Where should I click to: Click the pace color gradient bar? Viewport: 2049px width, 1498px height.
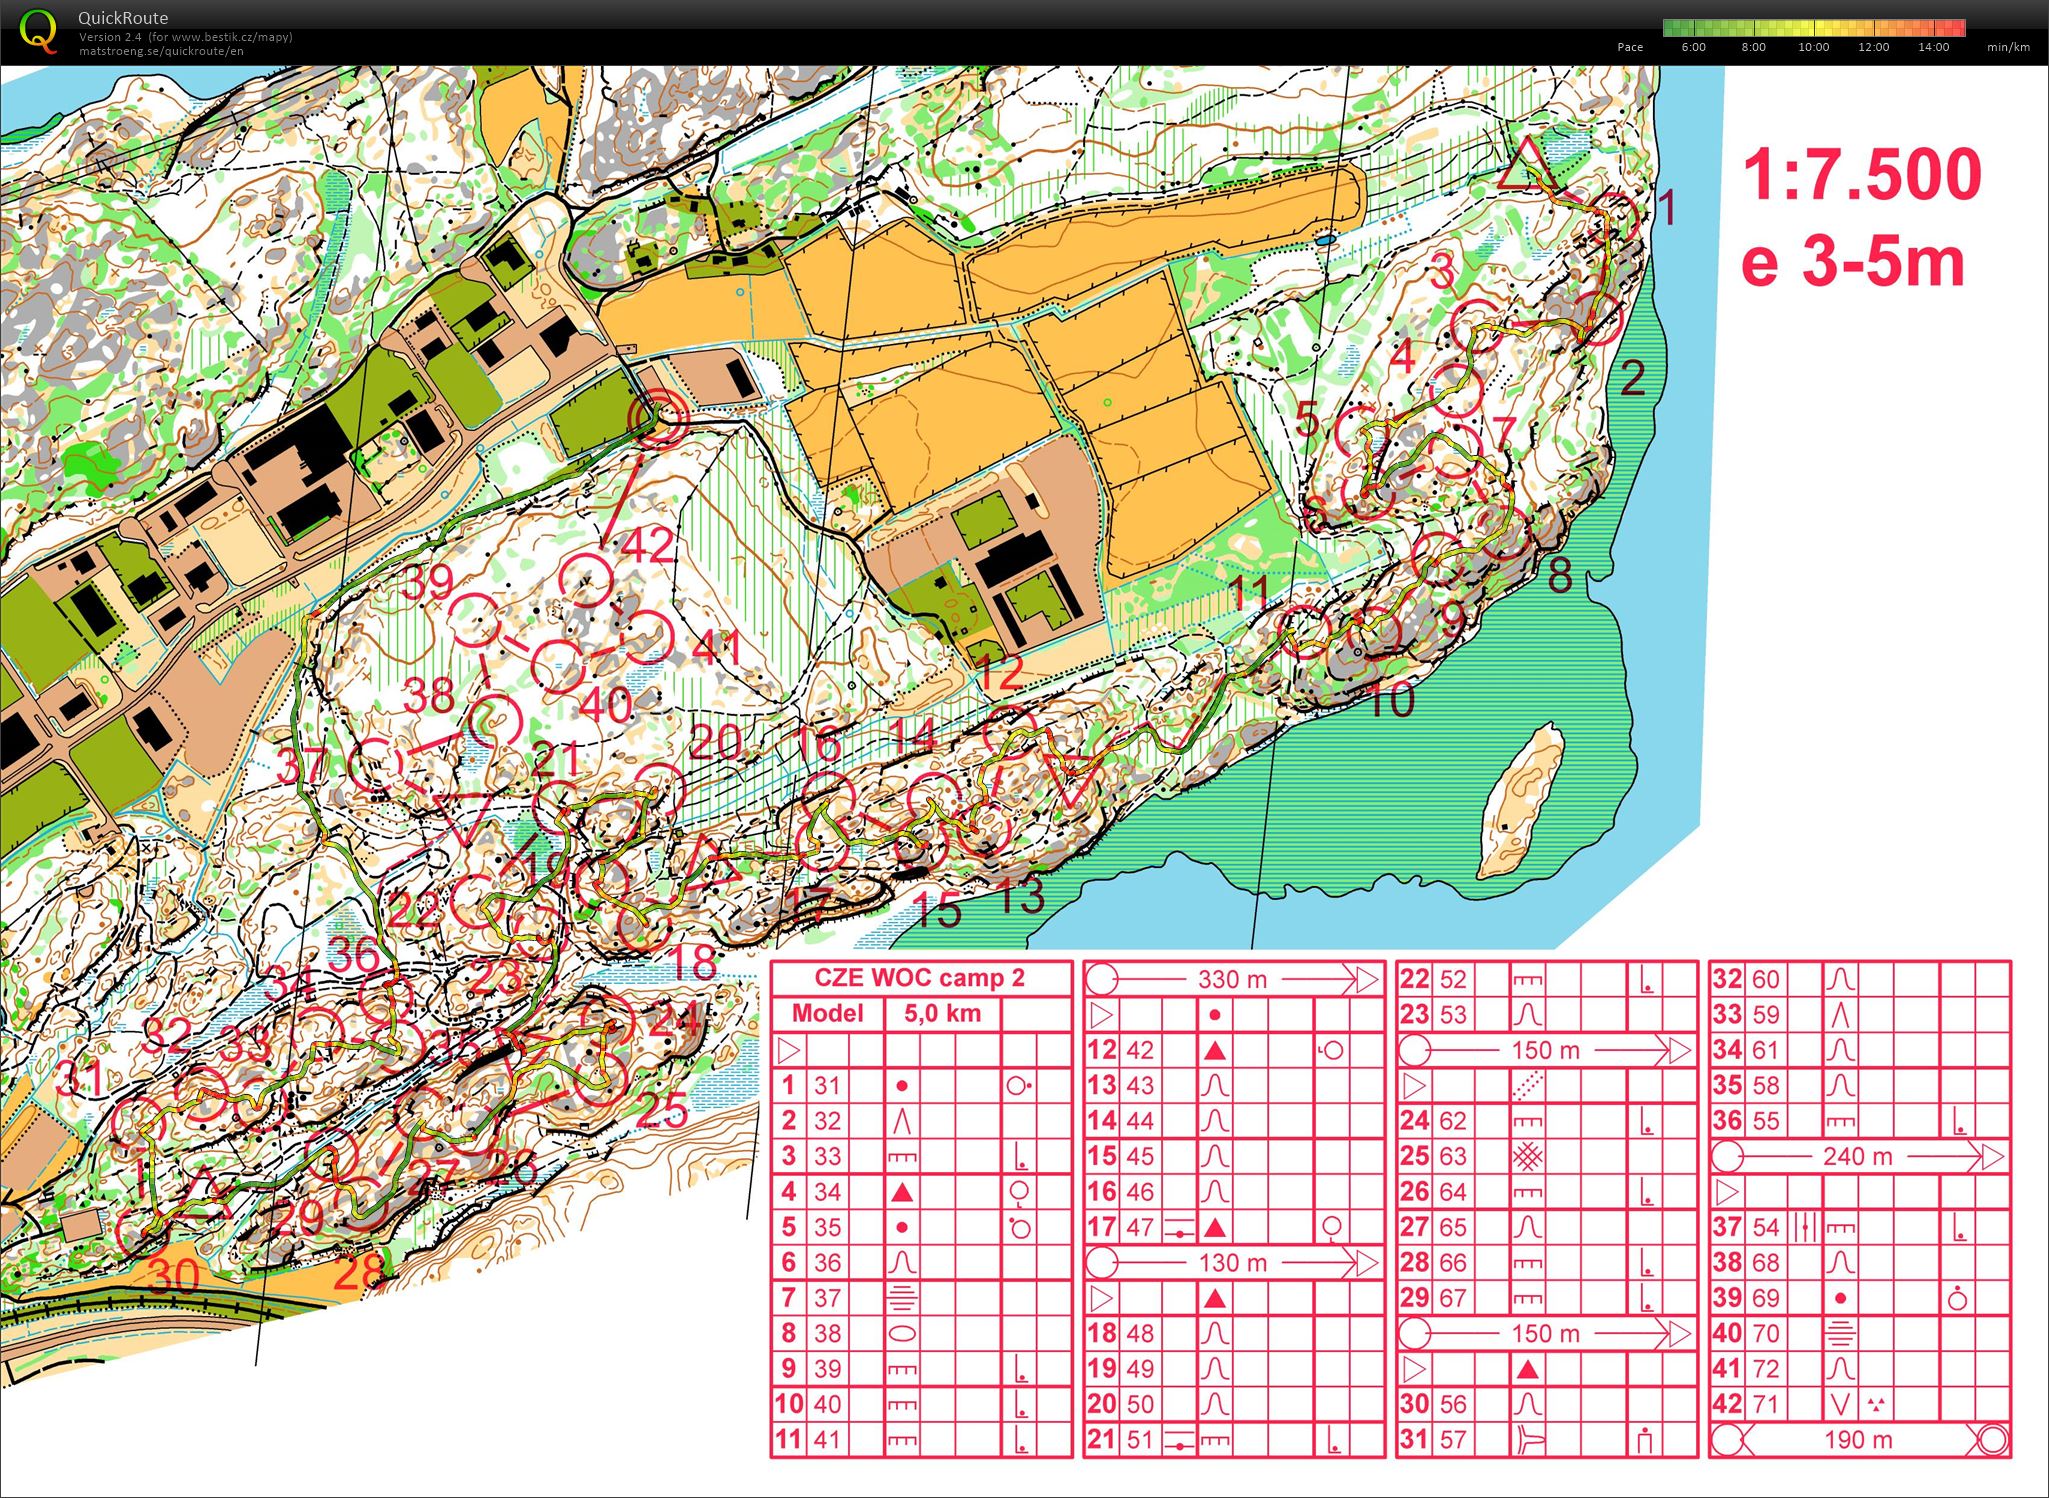click(1814, 28)
